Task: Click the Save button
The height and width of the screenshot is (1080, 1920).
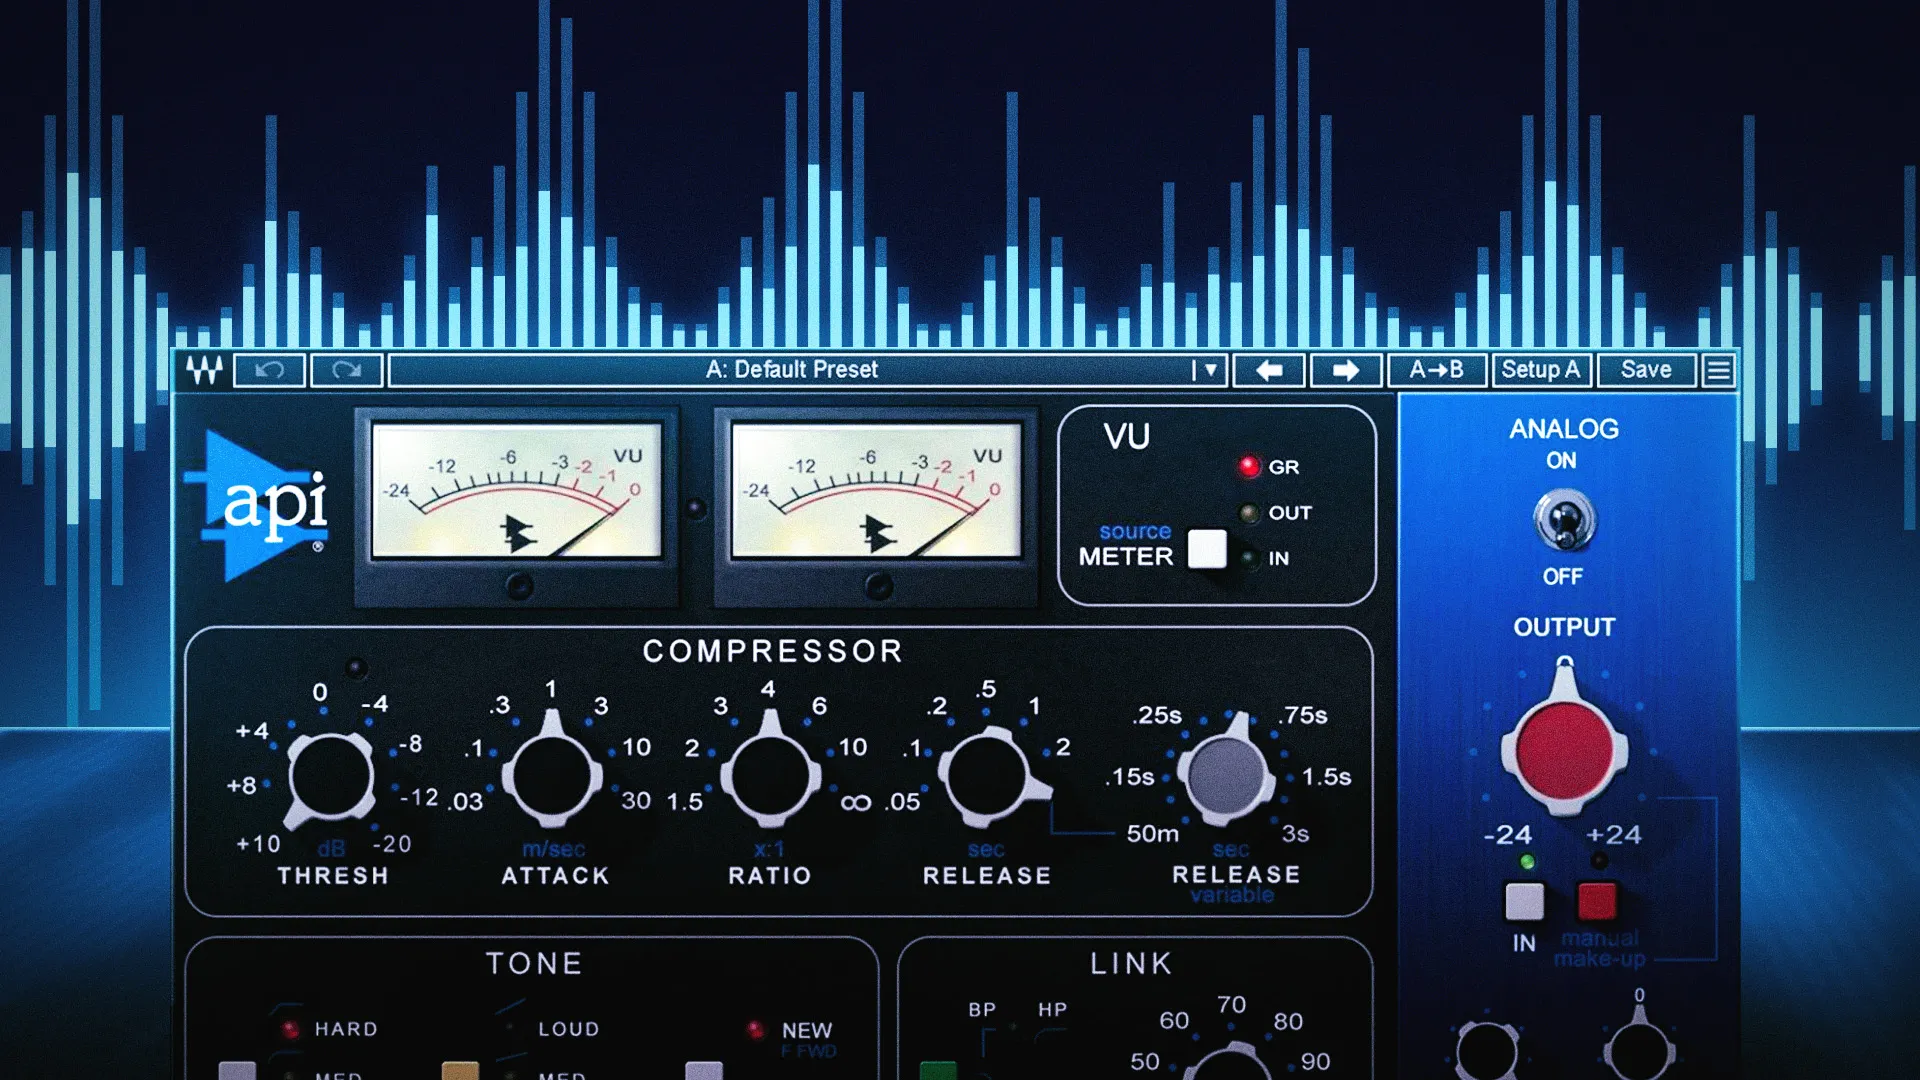Action: coord(1646,370)
